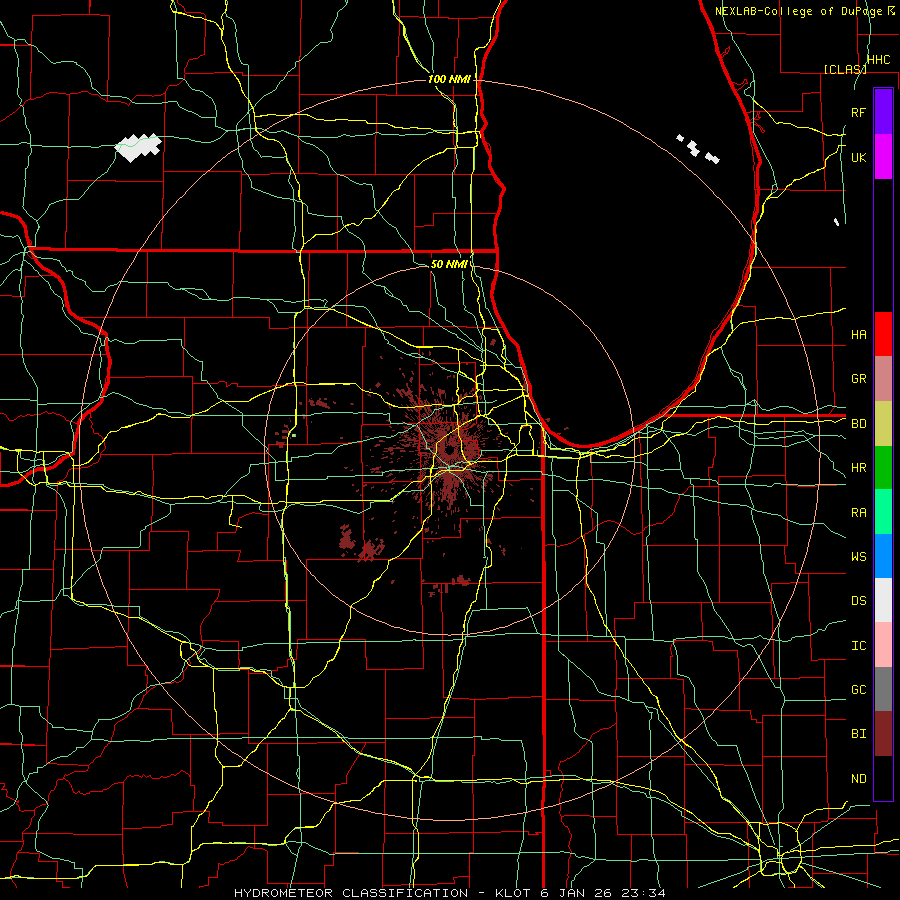
Task: Click the "HYDROMETEOR CLASSIFICATION" title text
Action: pos(351,893)
